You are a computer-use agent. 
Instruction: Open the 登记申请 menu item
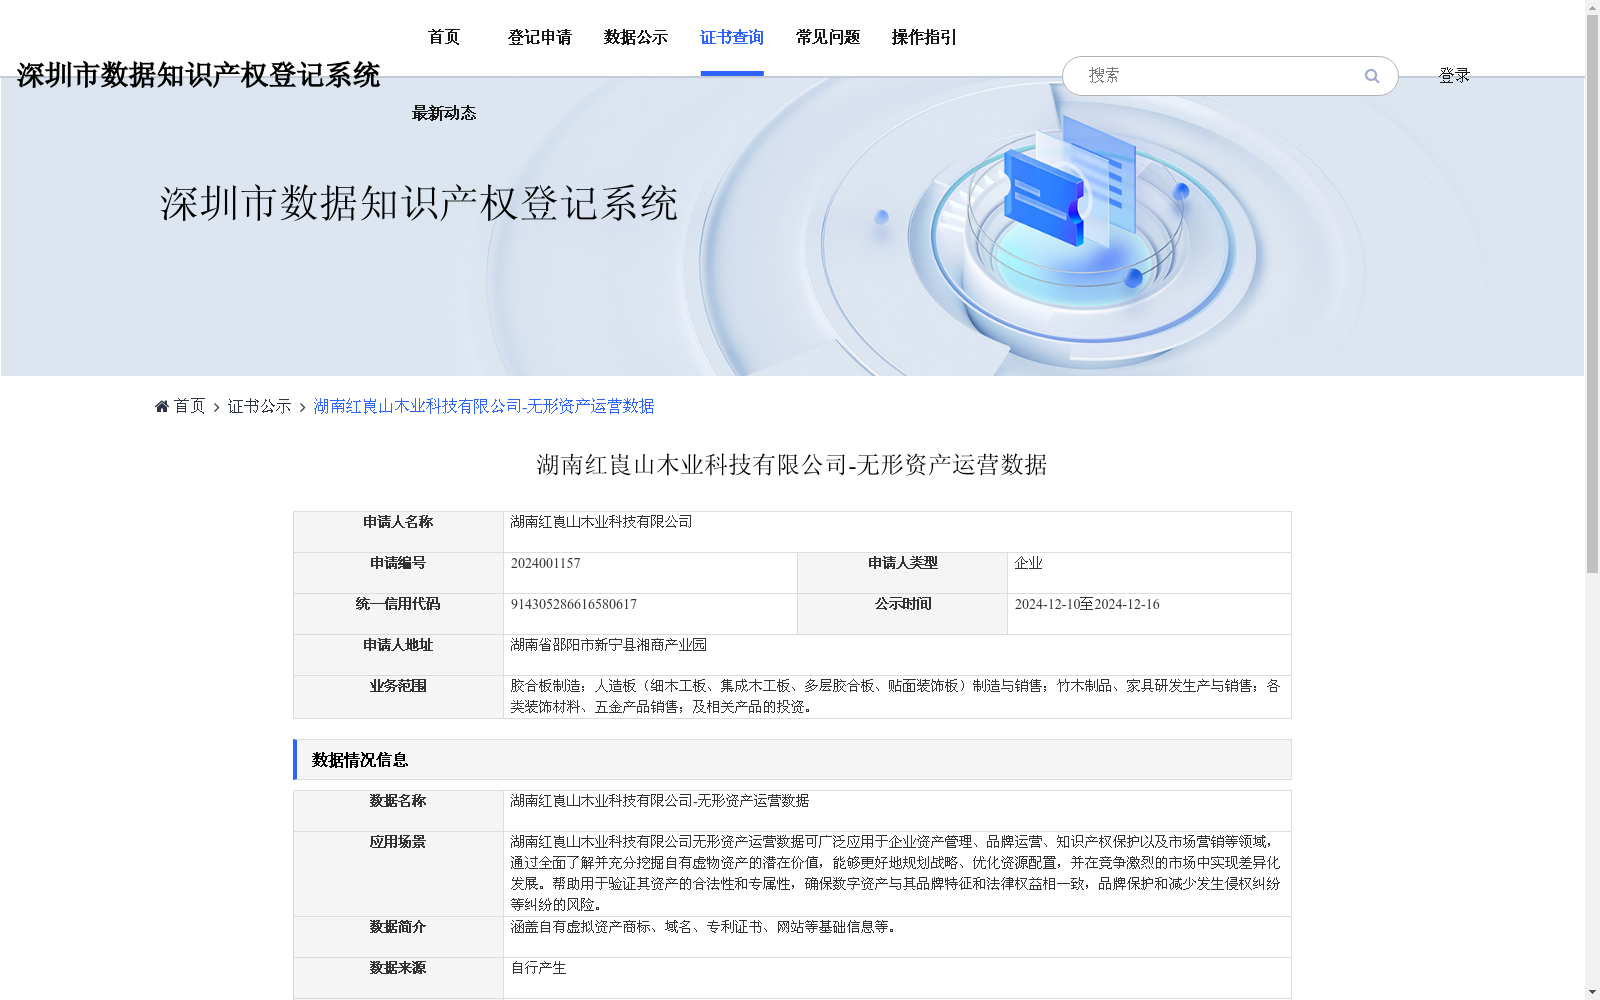tap(540, 37)
